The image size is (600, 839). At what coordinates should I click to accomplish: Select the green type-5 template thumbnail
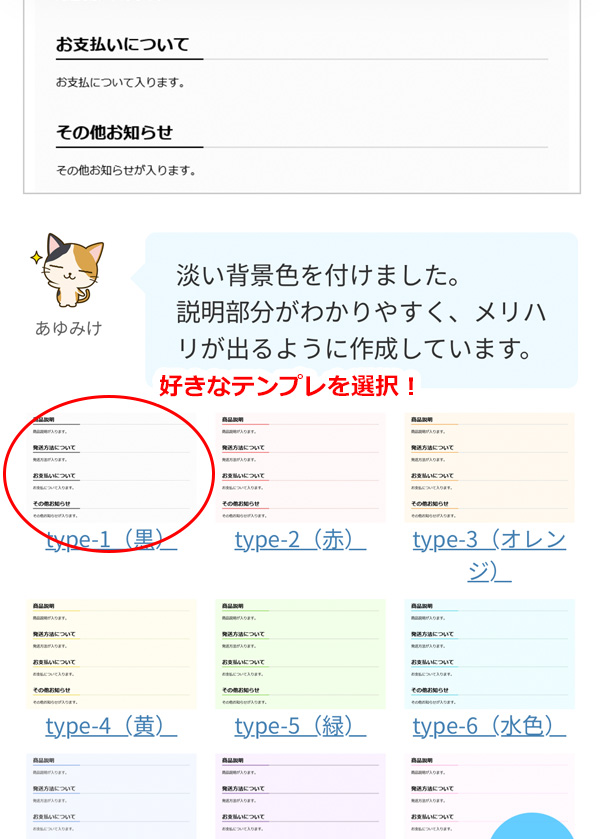[300, 654]
